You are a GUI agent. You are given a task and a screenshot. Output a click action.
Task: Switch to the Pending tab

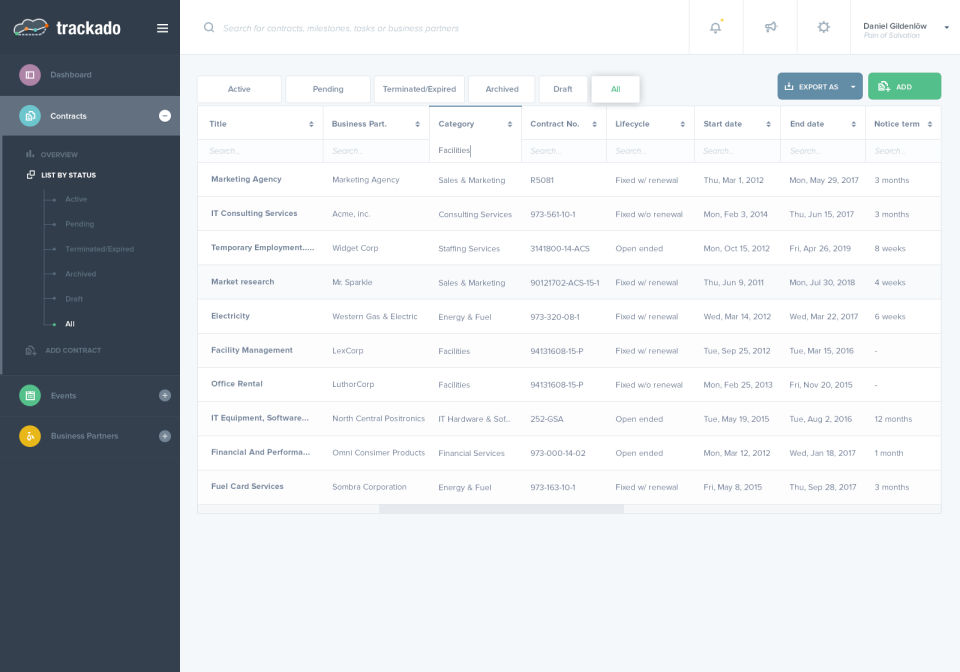(x=328, y=89)
